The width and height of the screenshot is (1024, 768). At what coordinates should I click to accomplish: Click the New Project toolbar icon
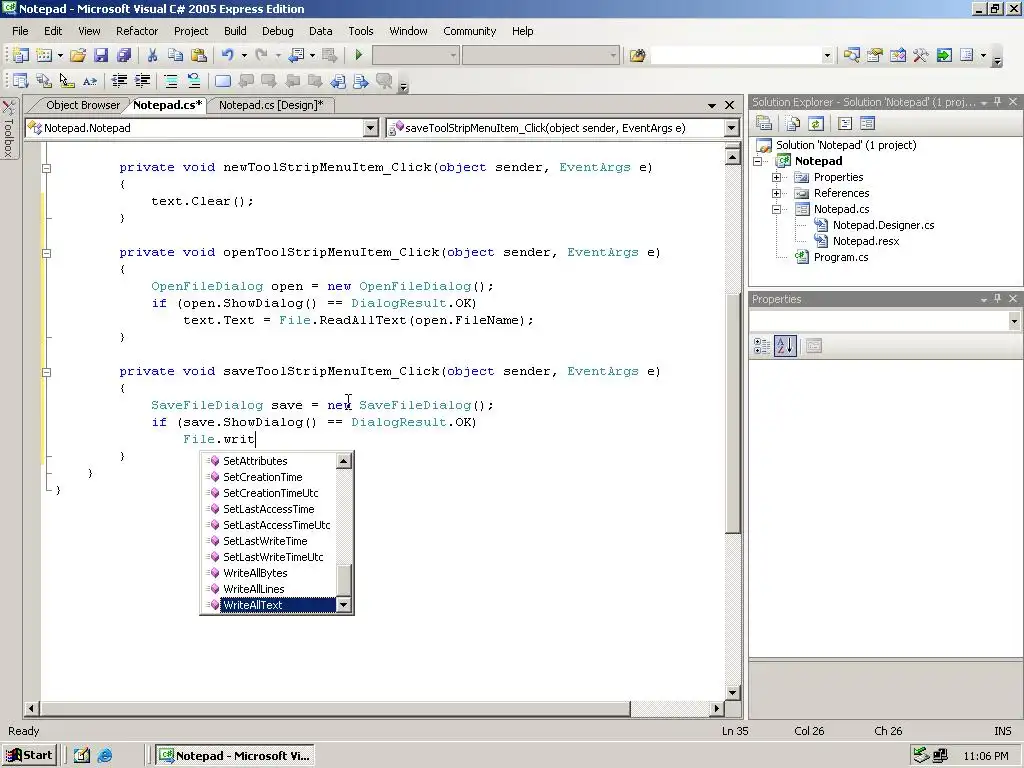tap(21, 56)
